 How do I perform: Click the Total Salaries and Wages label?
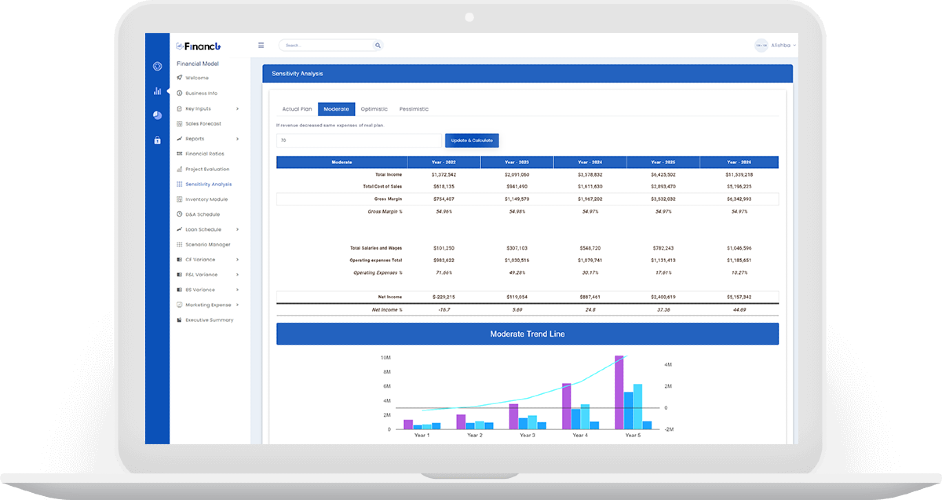[376, 248]
